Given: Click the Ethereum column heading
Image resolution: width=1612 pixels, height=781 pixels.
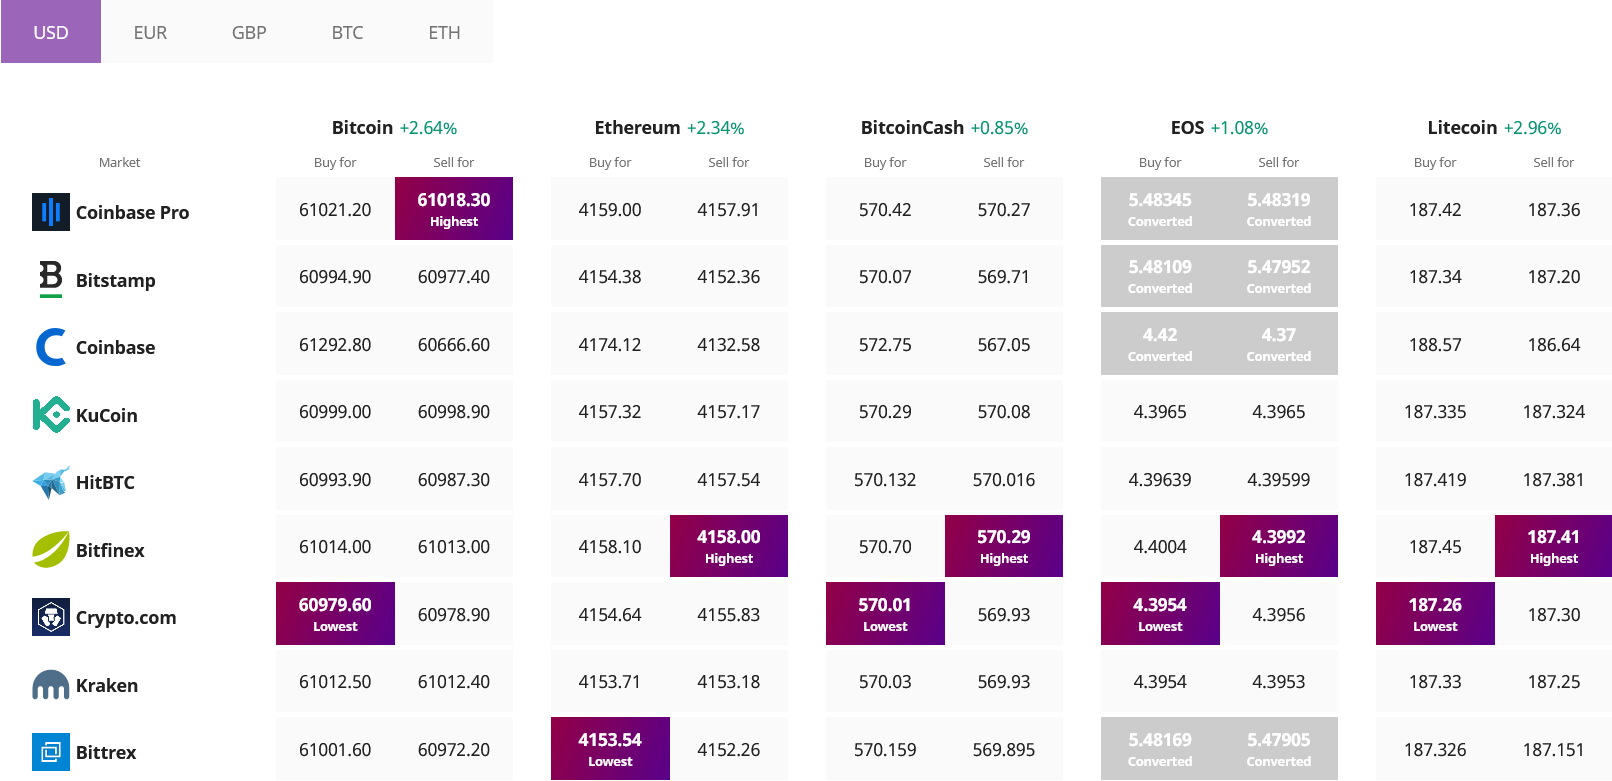Looking at the screenshot, I should point(637,127).
